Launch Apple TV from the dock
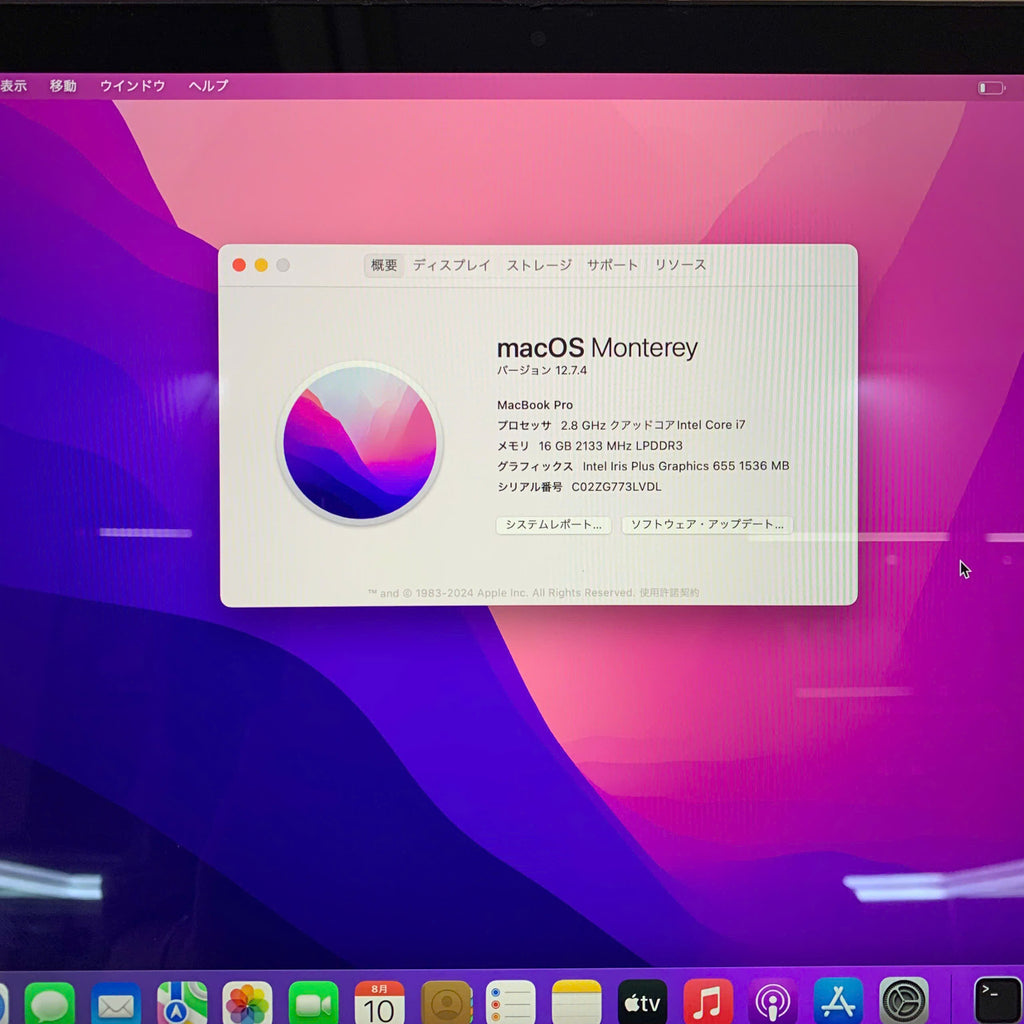 coord(643,1002)
